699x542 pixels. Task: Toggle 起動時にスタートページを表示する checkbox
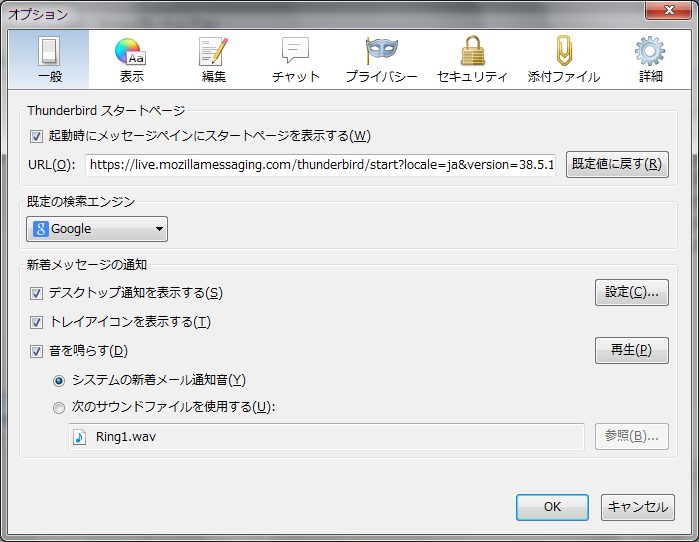tap(36, 136)
